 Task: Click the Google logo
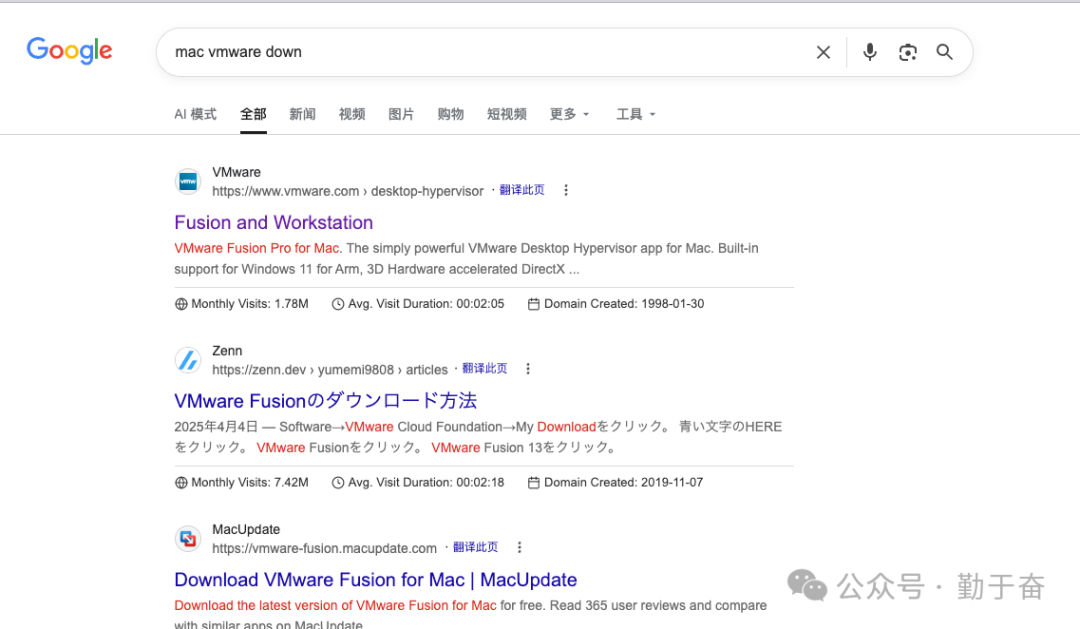[69, 50]
